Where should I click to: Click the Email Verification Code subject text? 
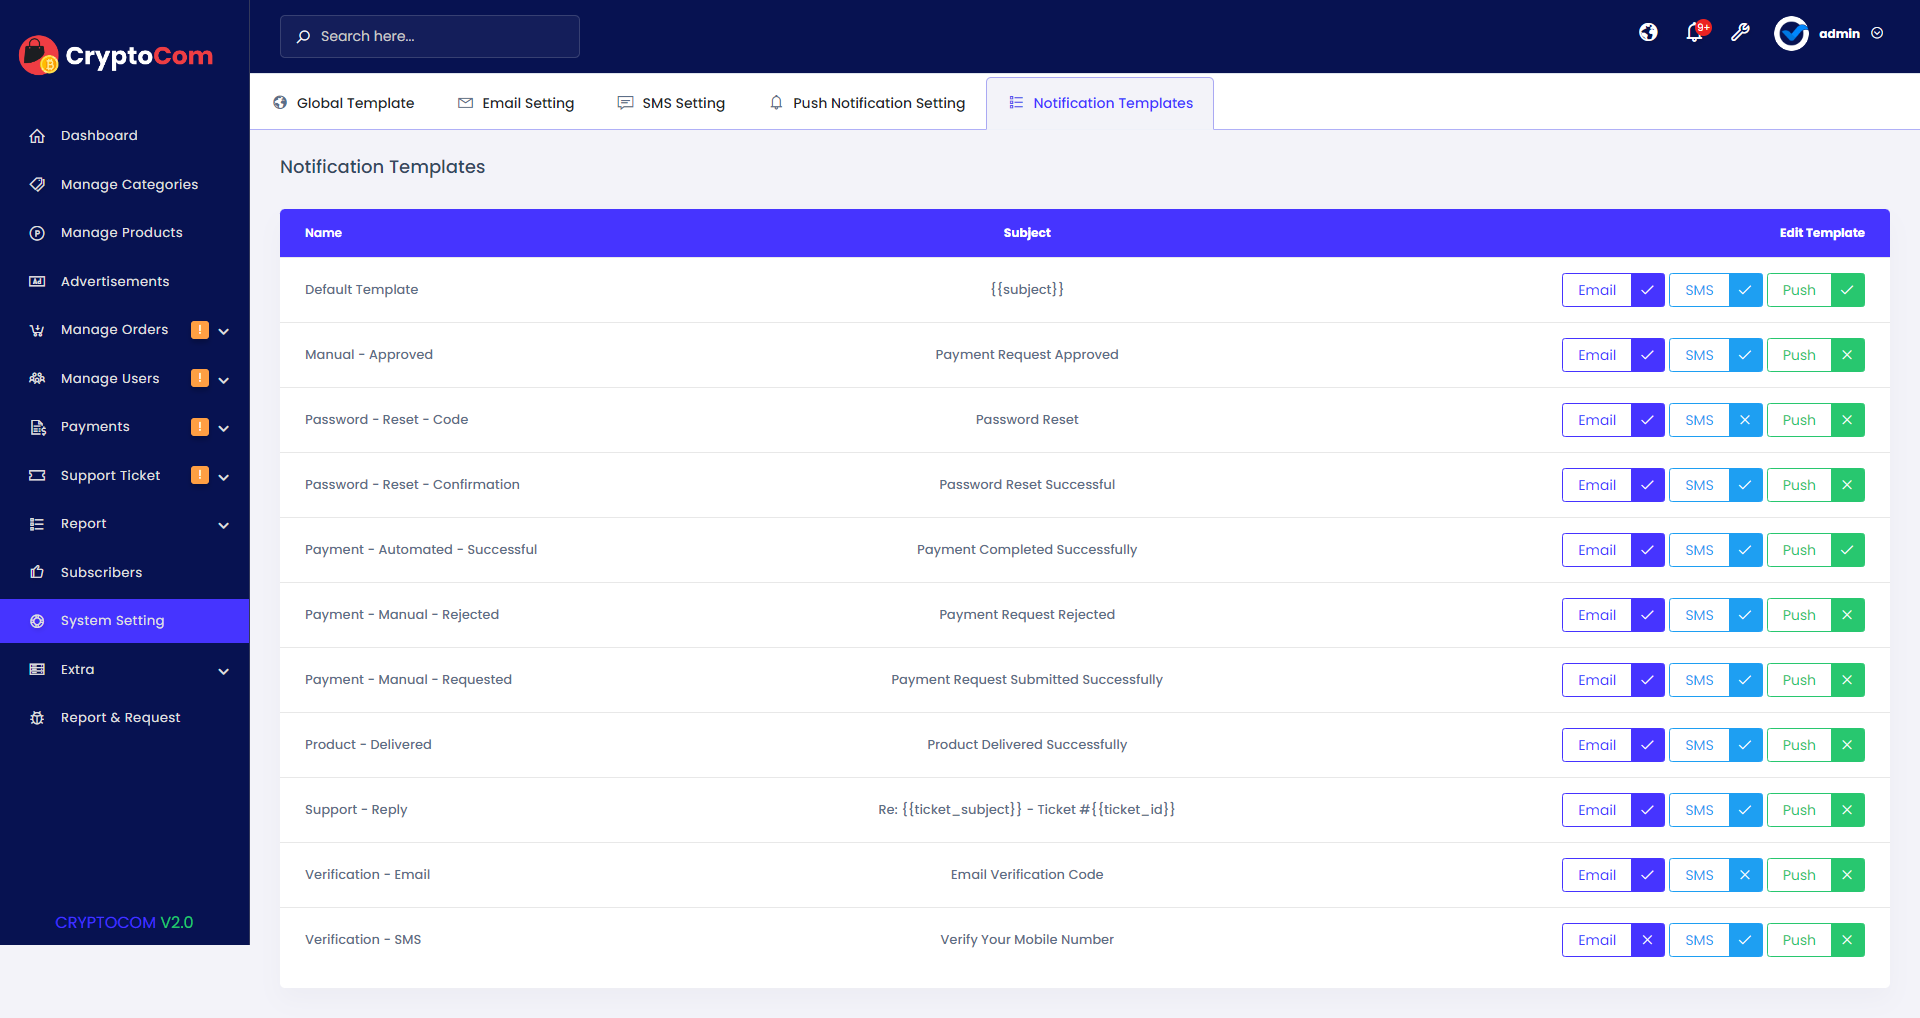point(1027,875)
